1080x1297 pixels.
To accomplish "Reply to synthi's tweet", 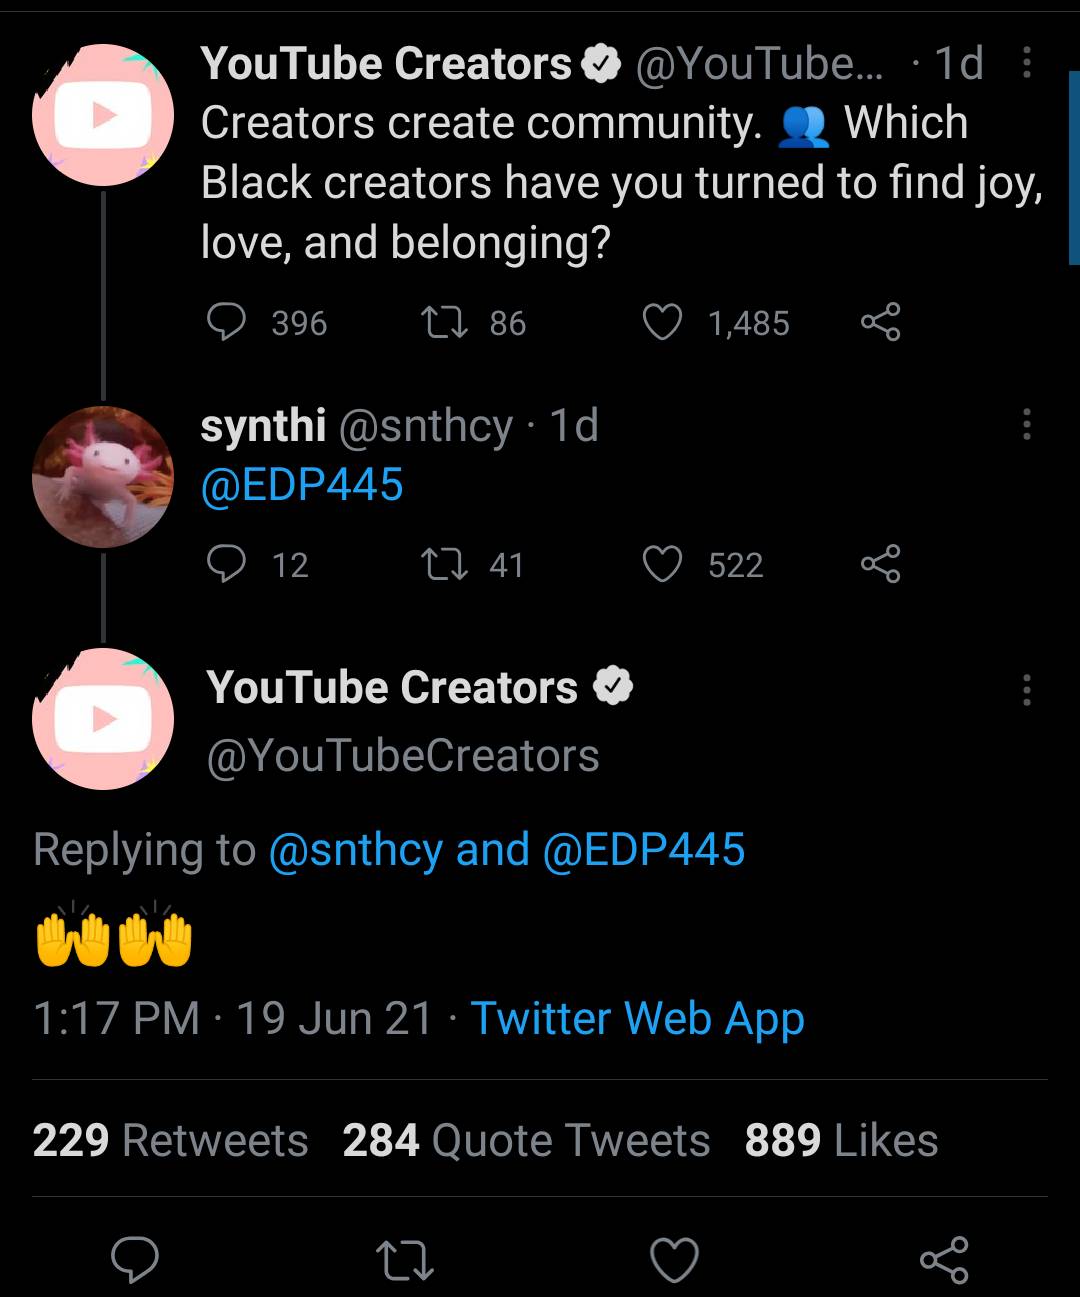I will [228, 564].
